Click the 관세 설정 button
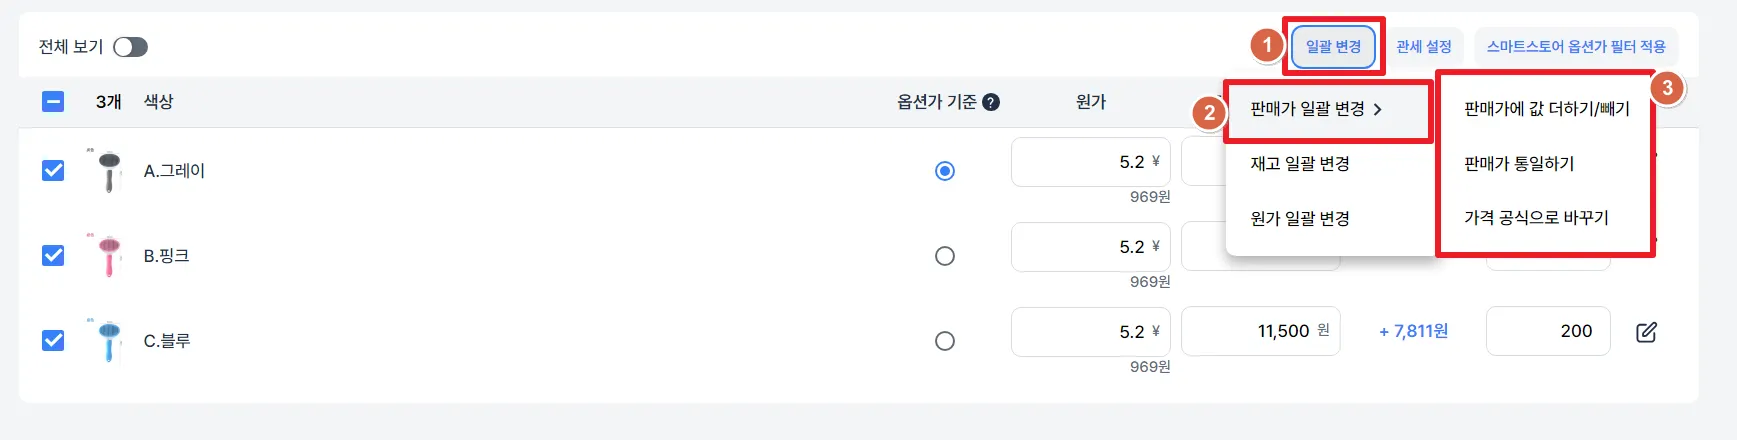 [x=1423, y=47]
